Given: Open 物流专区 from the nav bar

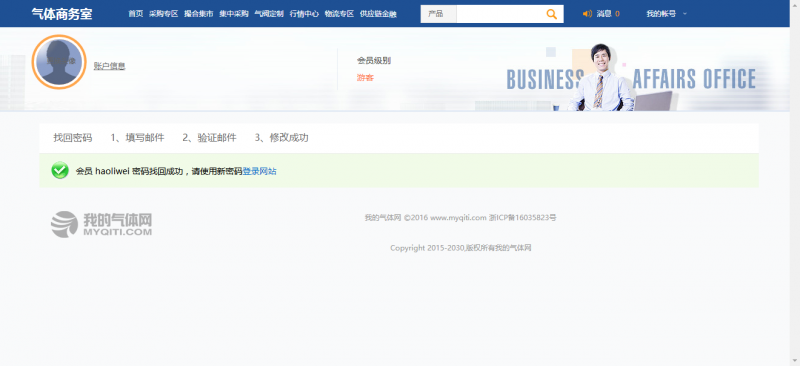Looking at the screenshot, I should coord(339,14).
